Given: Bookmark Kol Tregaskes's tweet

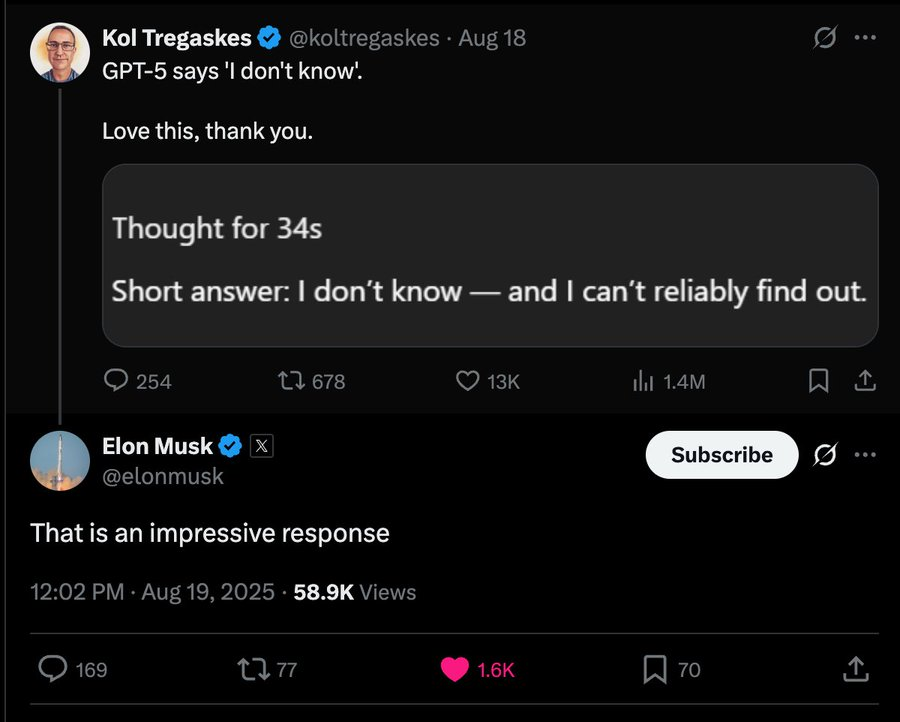Looking at the screenshot, I should tap(818, 381).
